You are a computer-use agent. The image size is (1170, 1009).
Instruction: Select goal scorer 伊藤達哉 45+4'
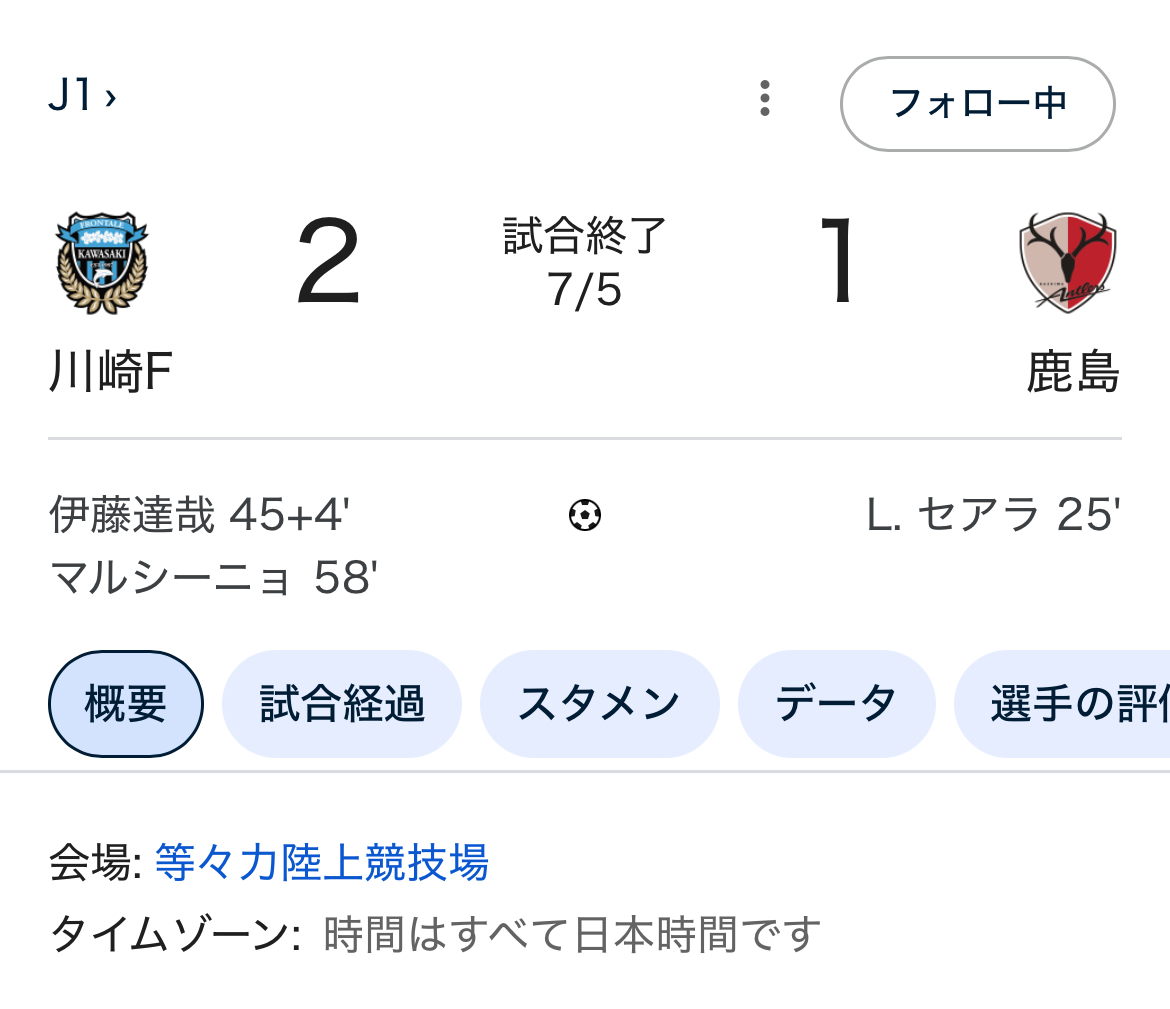tap(200, 516)
